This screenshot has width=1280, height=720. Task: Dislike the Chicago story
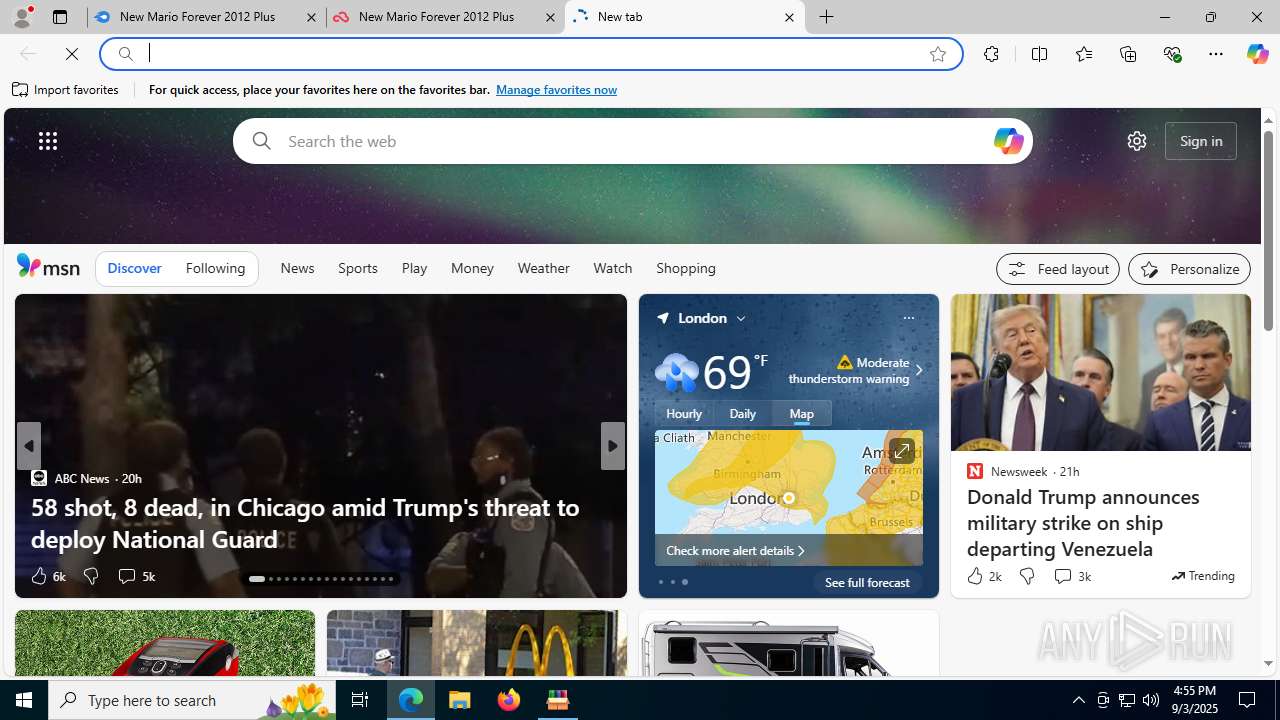pyautogui.click(x=91, y=576)
